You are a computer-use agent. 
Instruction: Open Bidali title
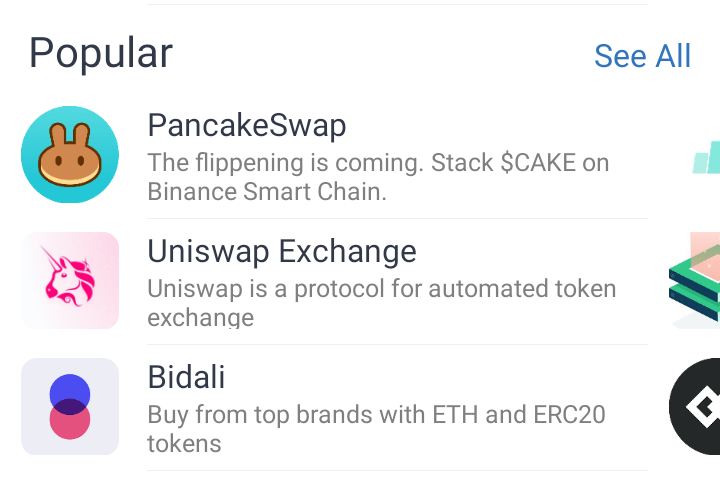click(x=186, y=377)
